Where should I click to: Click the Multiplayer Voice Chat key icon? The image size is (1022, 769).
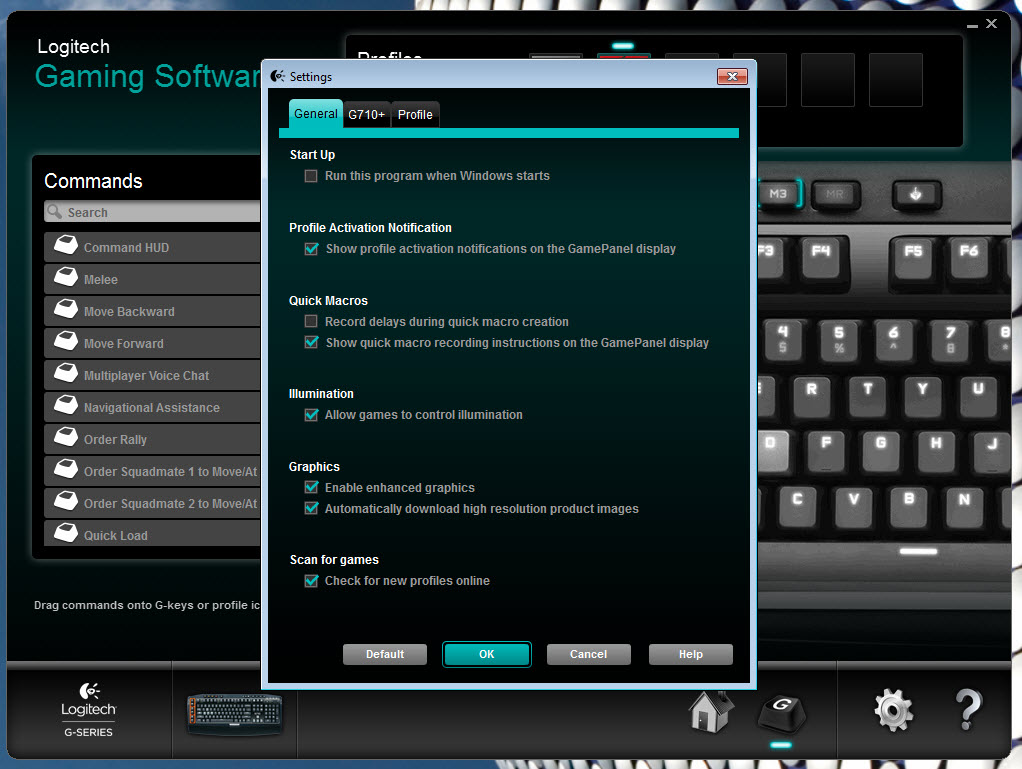(x=66, y=373)
